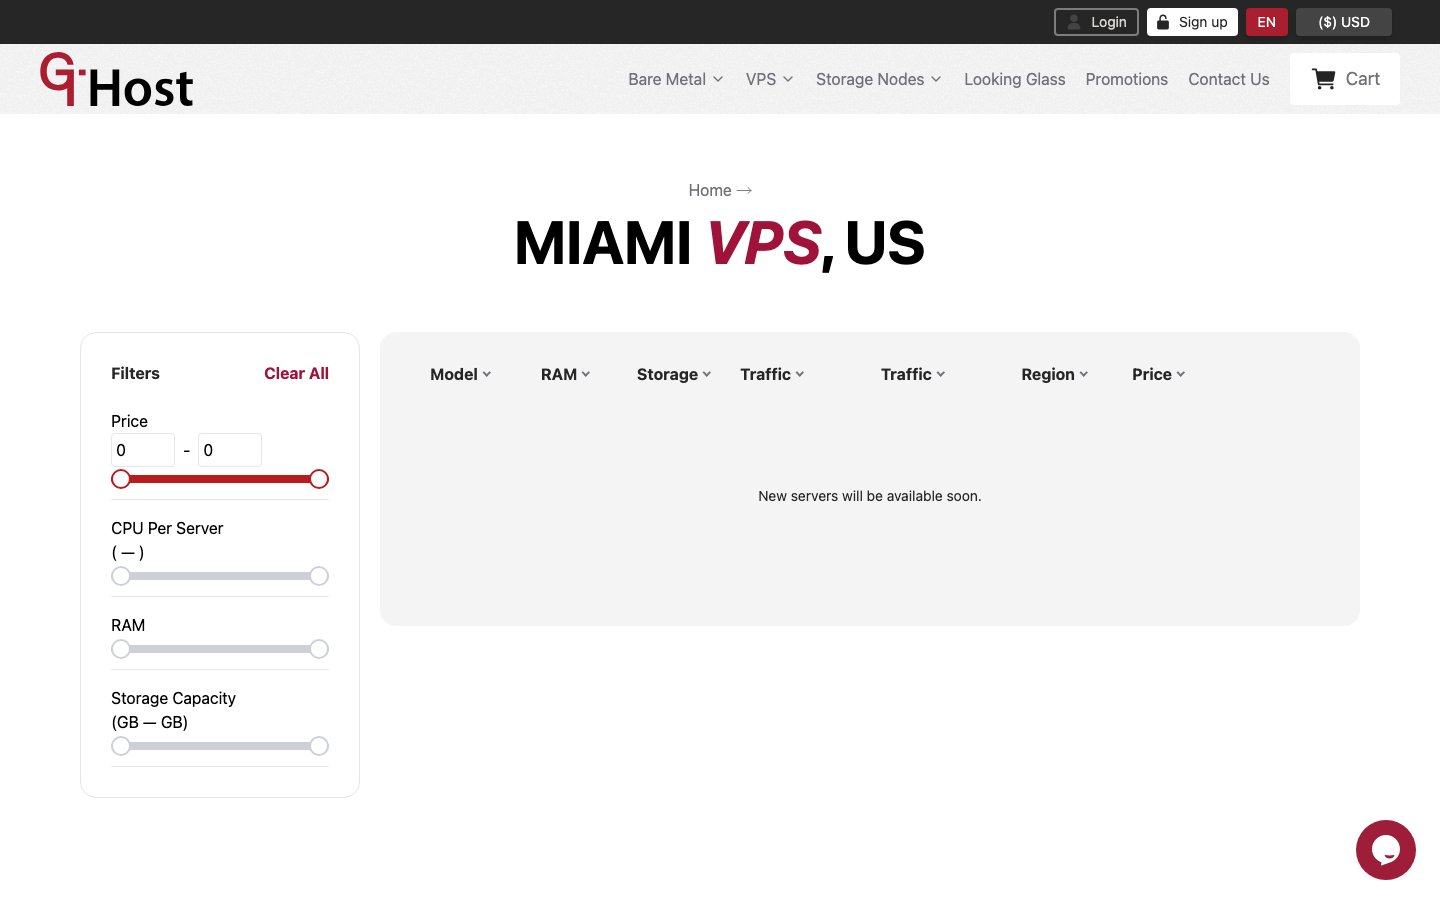Expand the Storage Nodes menu
The image size is (1440, 900).
click(x=879, y=79)
